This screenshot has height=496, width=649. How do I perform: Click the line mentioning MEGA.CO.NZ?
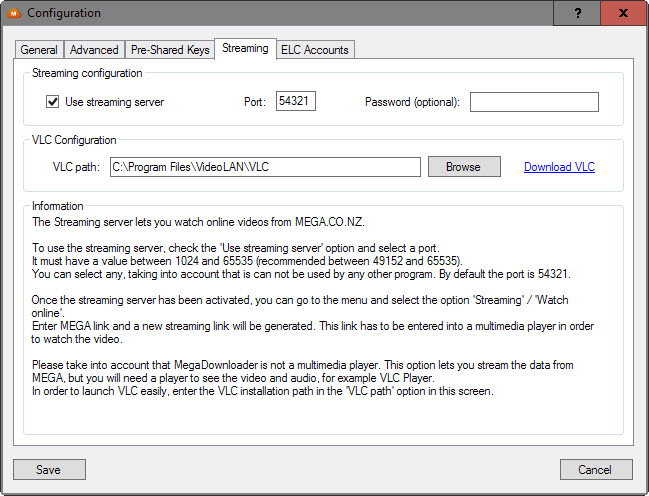(198, 222)
